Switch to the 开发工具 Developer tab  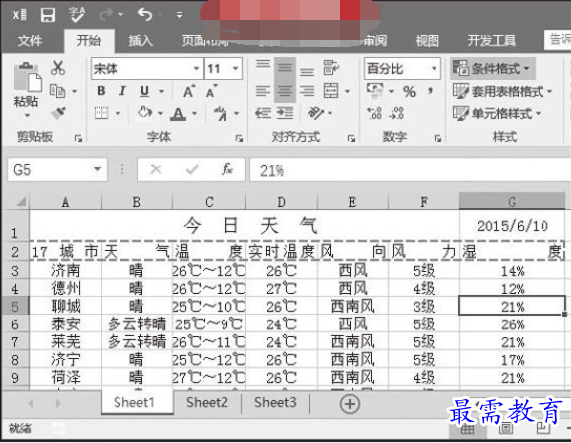[492, 40]
